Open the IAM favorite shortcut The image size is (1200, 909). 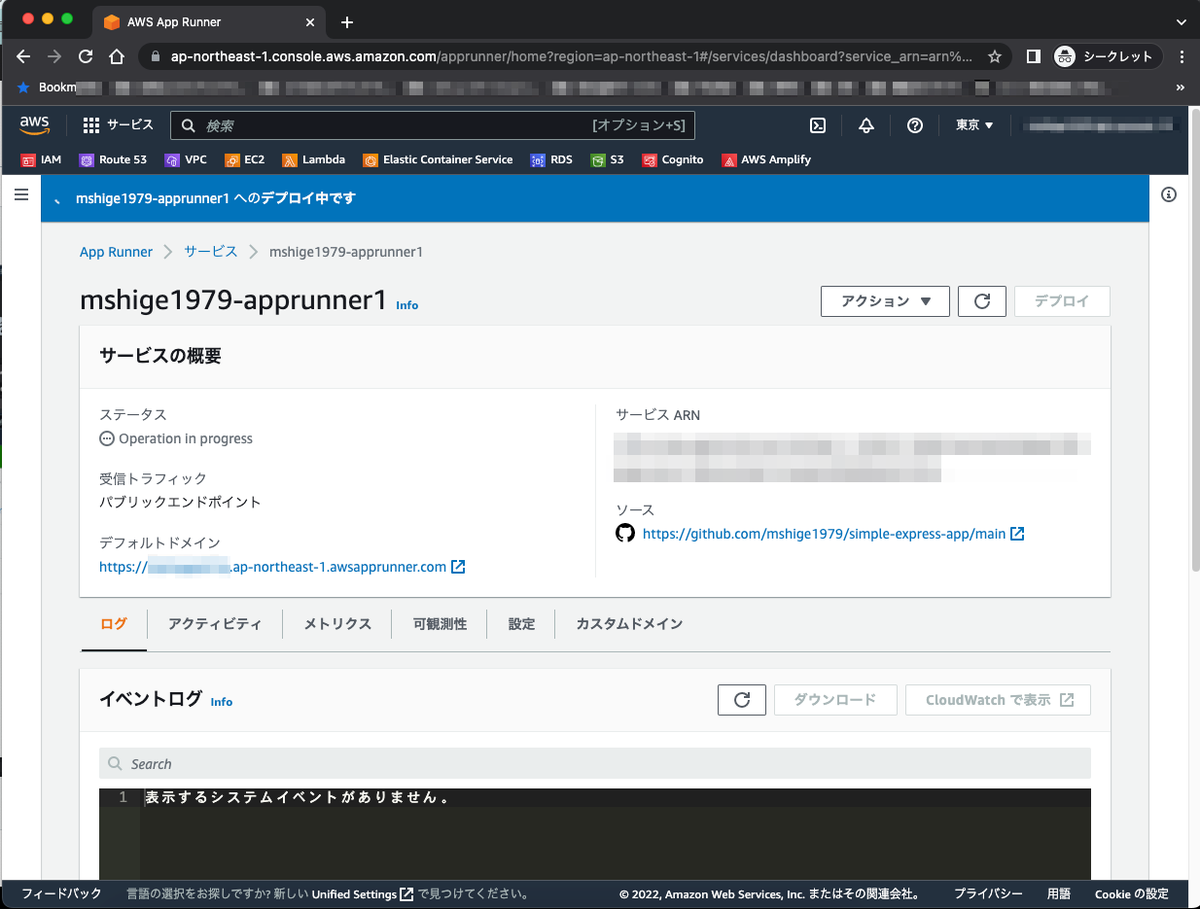[42, 160]
